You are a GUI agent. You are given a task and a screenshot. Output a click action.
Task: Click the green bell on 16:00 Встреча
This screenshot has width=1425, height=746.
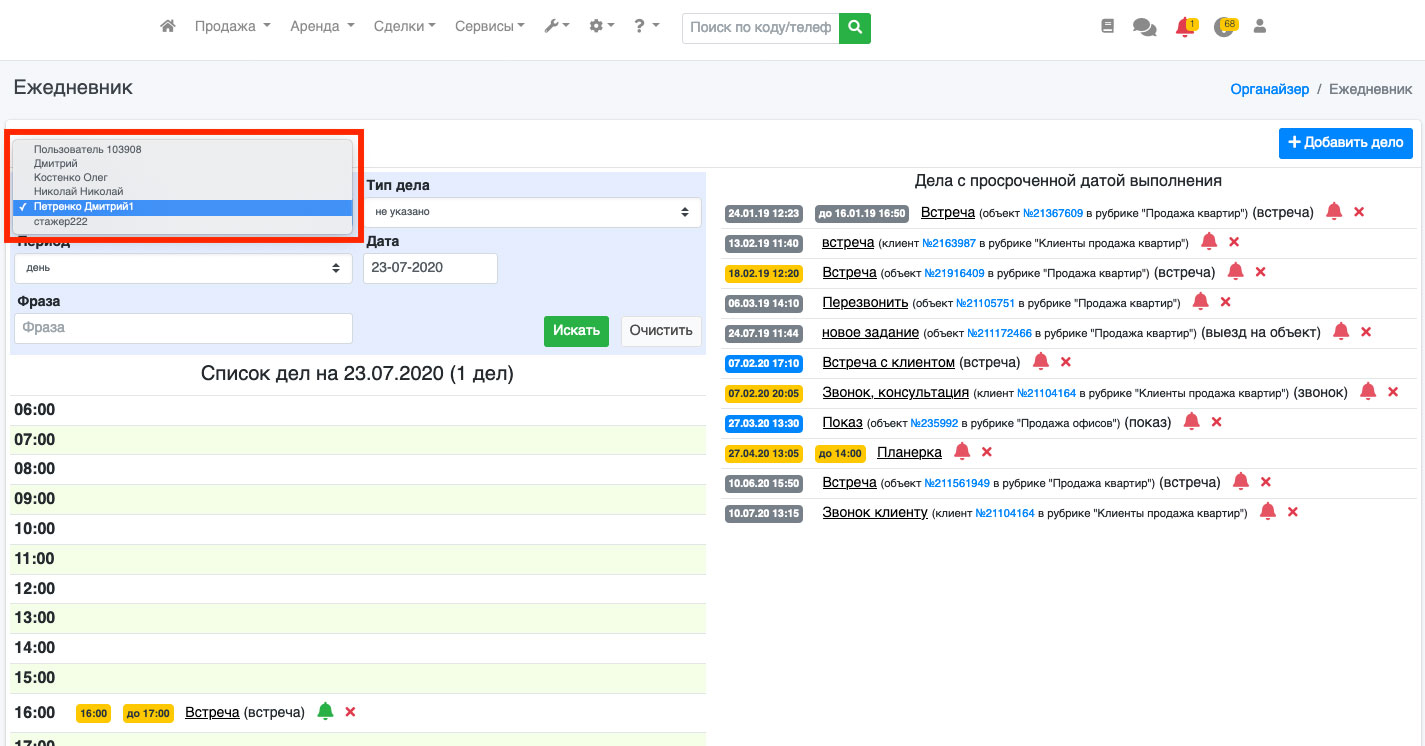pyautogui.click(x=325, y=712)
